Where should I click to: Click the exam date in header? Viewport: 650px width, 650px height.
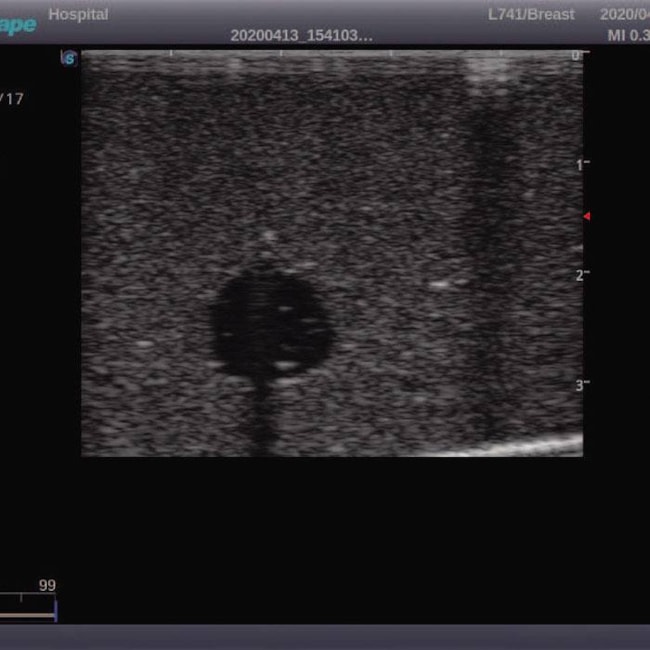point(625,15)
